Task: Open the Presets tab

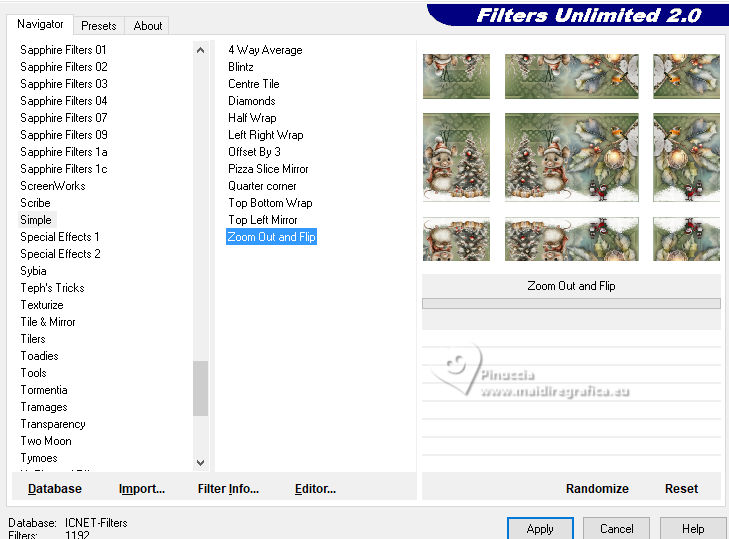Action: coord(99,26)
